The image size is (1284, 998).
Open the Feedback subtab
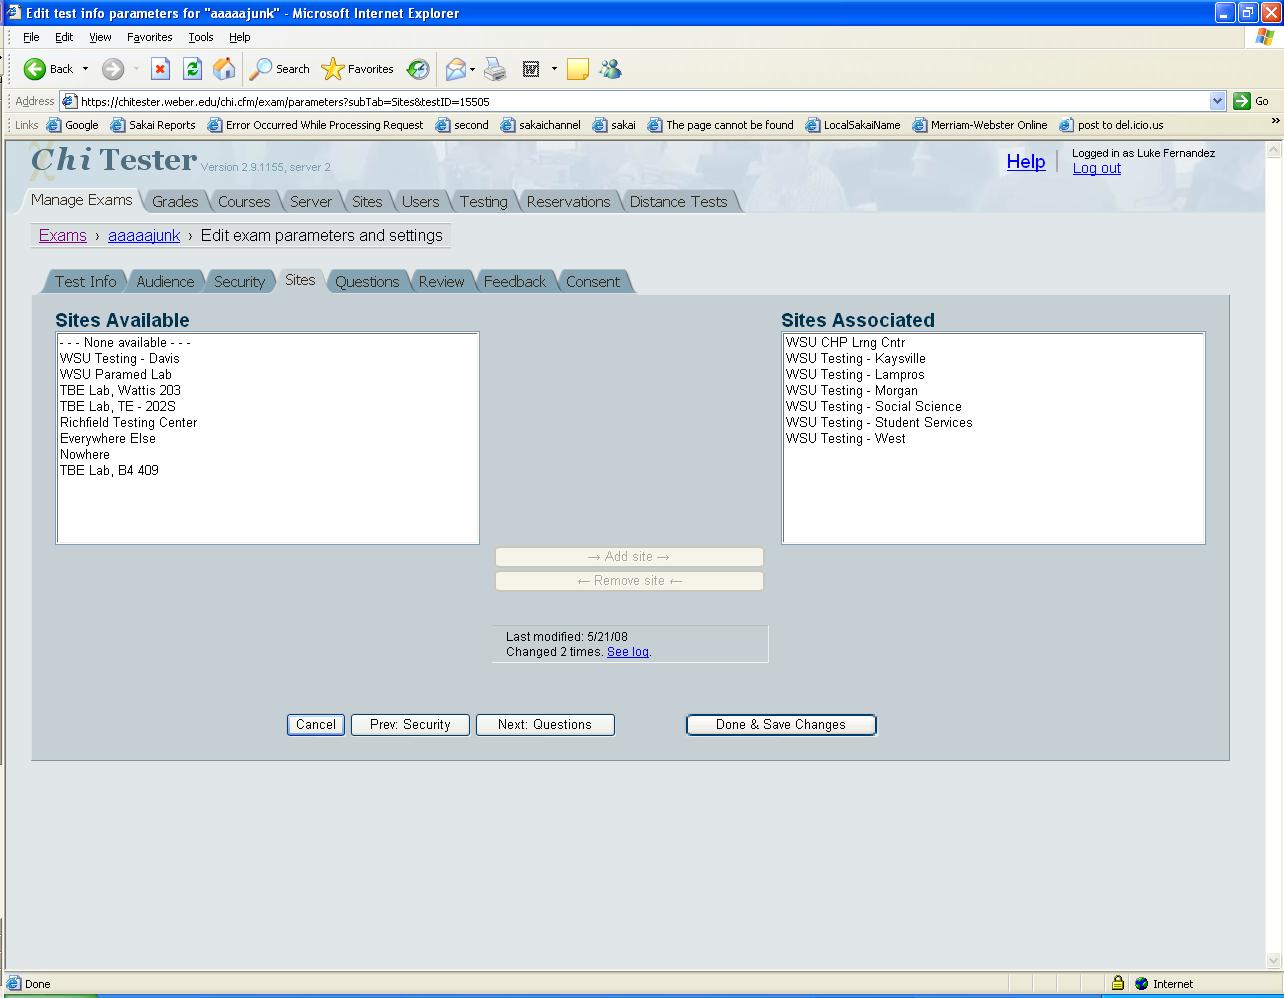click(x=515, y=281)
